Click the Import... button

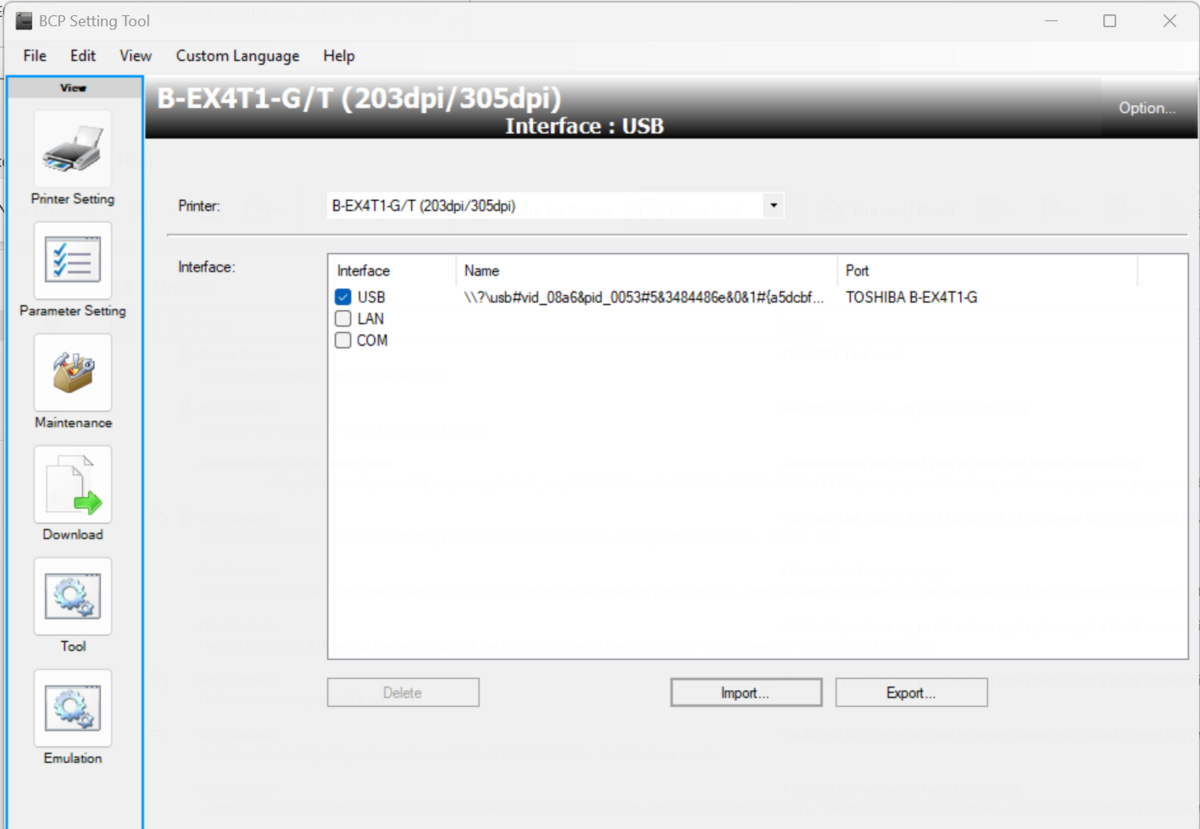745,691
